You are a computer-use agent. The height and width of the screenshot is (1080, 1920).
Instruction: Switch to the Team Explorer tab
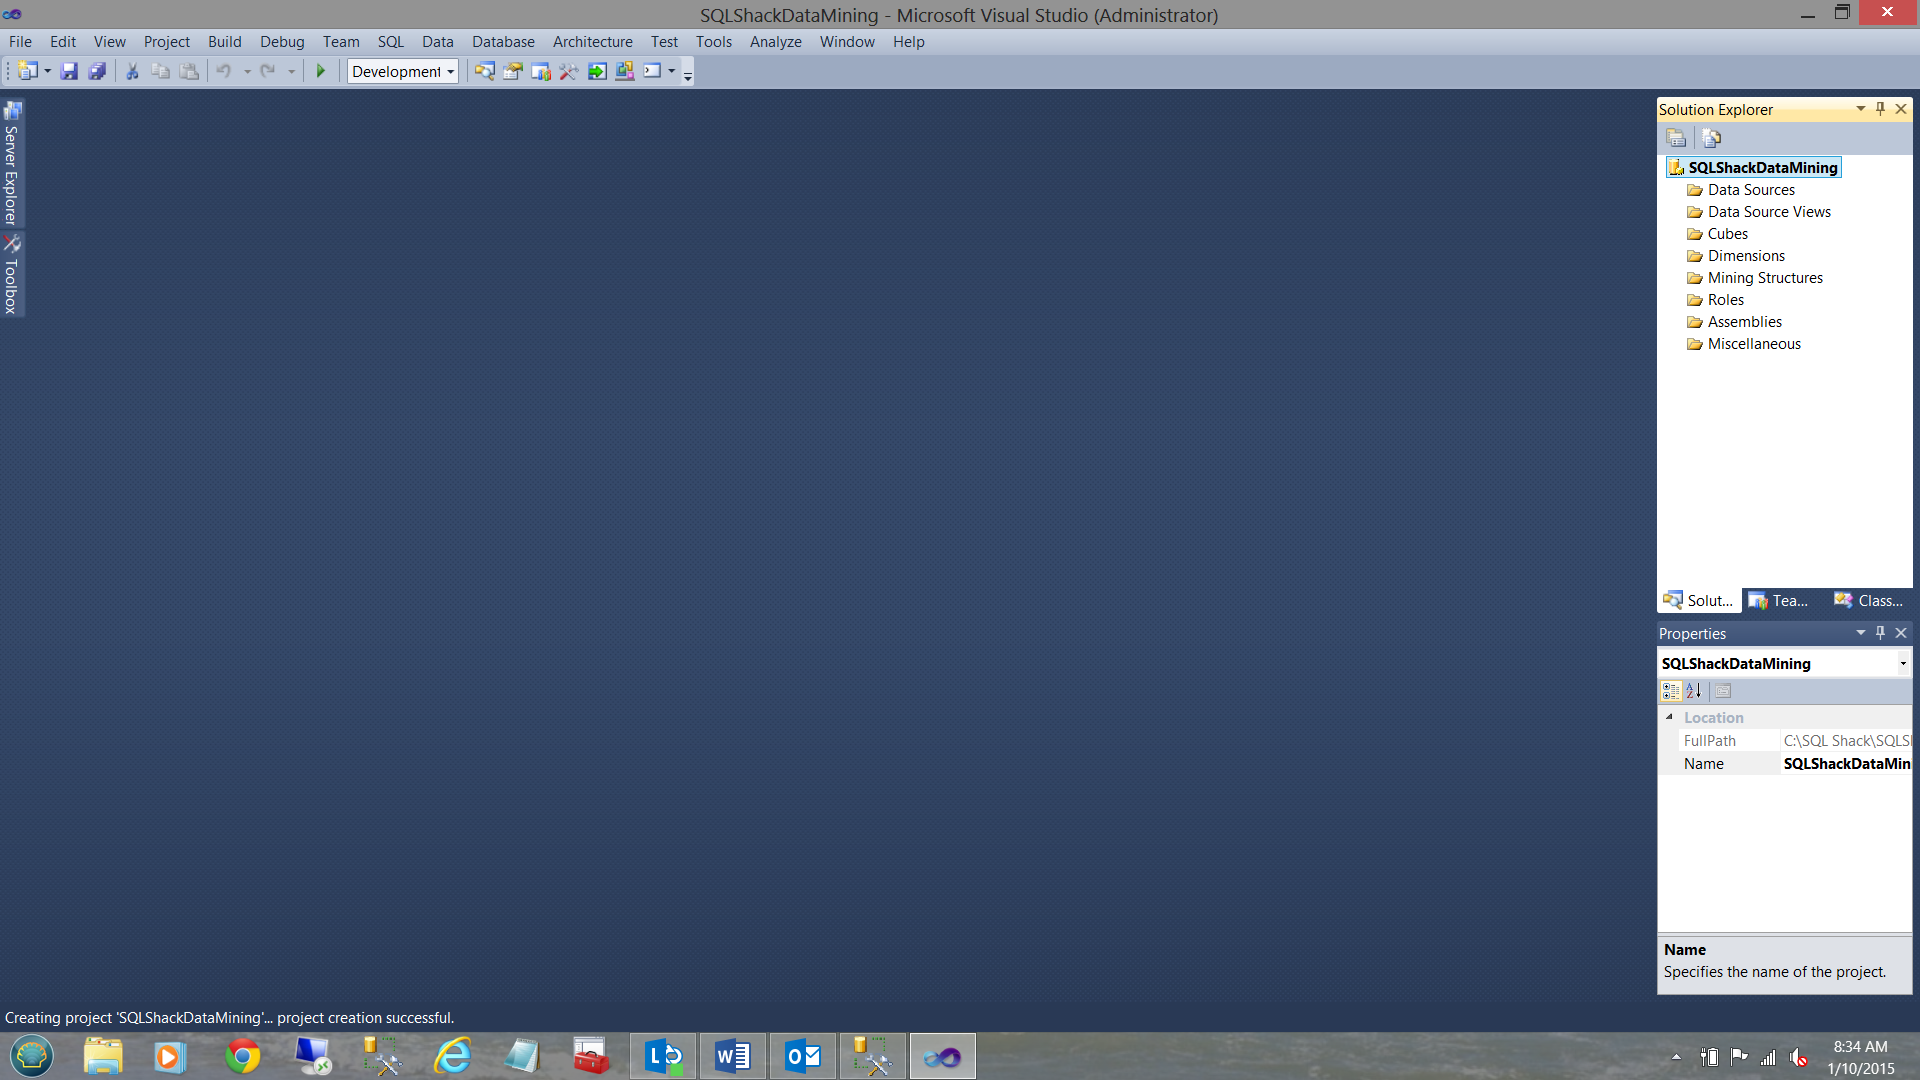tap(1780, 601)
